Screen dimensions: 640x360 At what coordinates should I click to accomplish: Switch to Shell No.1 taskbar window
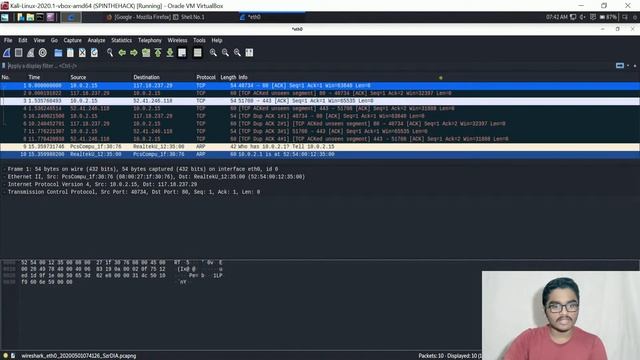pos(189,17)
